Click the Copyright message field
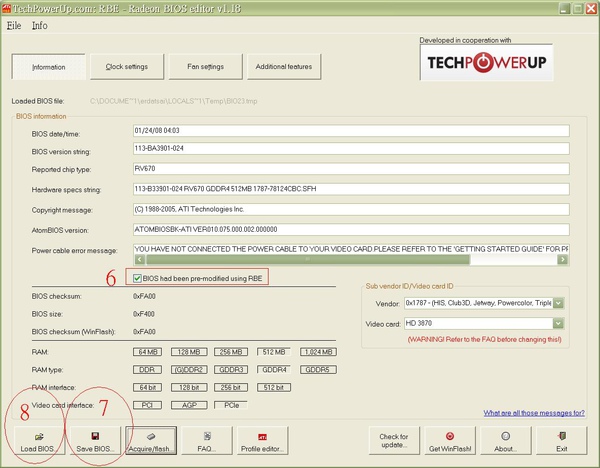 (x=351, y=209)
